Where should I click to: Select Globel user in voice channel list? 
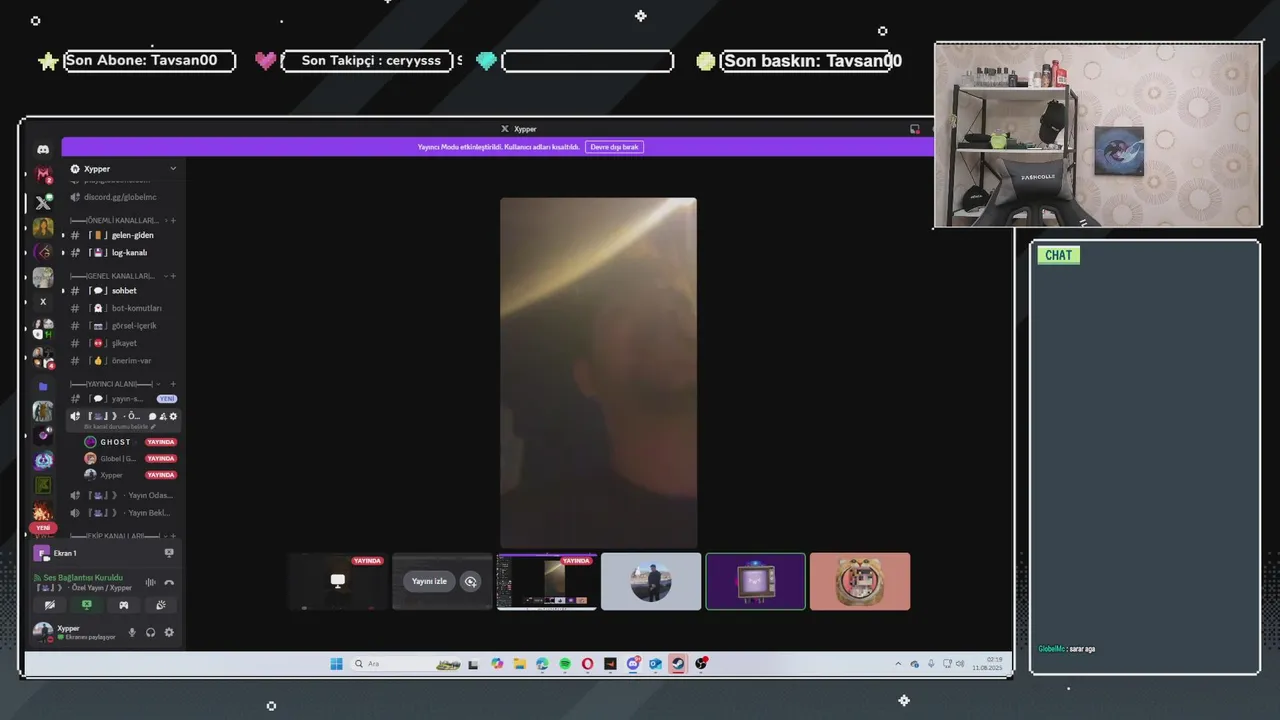click(130, 459)
